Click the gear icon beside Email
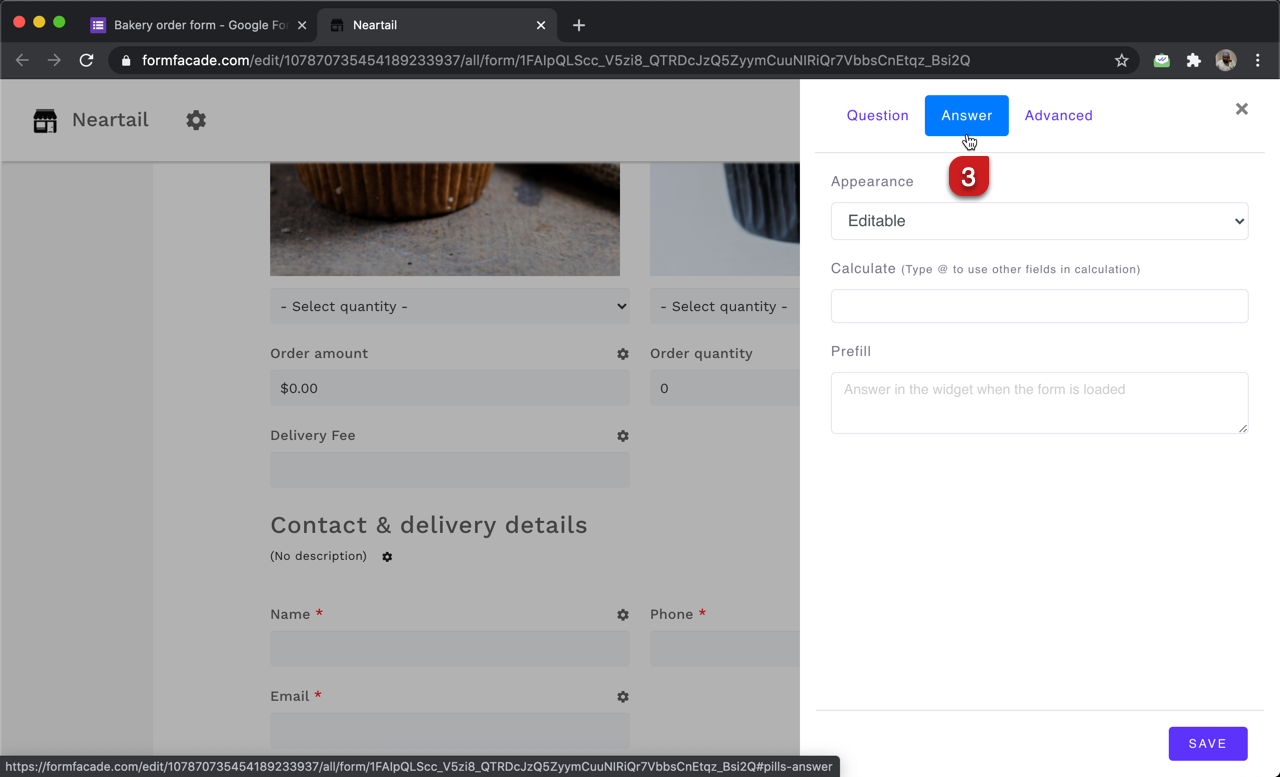The height and width of the screenshot is (777, 1280). pos(623,697)
